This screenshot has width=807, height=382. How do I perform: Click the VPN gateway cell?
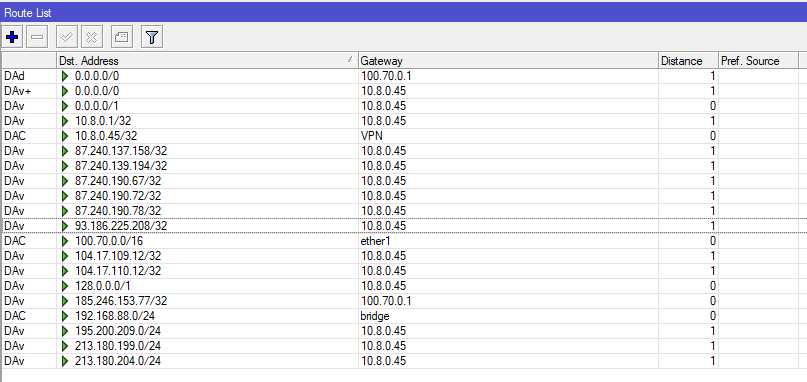point(508,136)
